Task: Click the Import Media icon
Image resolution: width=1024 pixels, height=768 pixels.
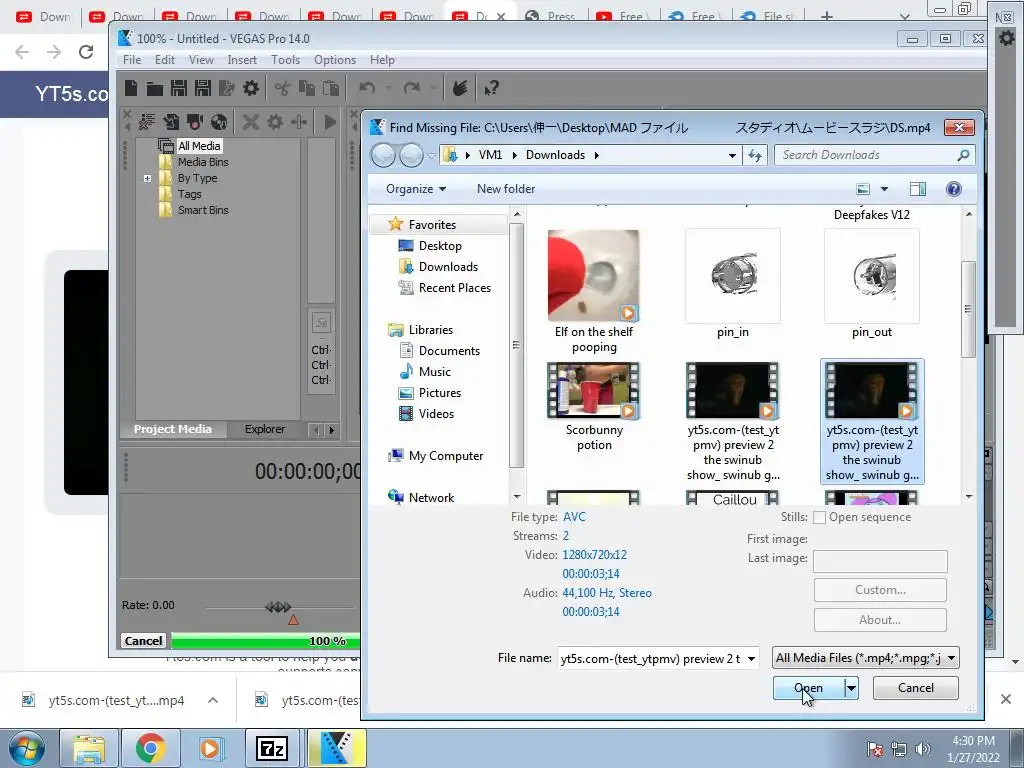Action: 171,121
